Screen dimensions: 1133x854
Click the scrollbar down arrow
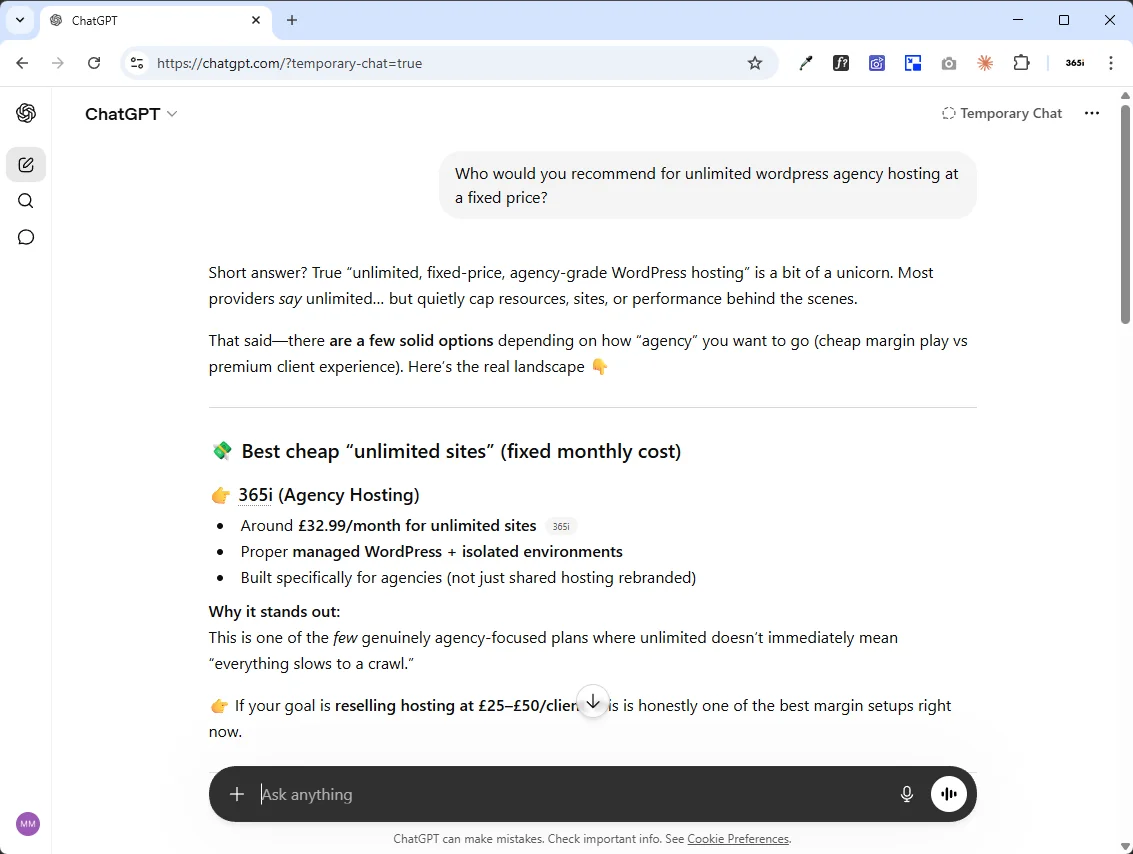pos(1125,846)
